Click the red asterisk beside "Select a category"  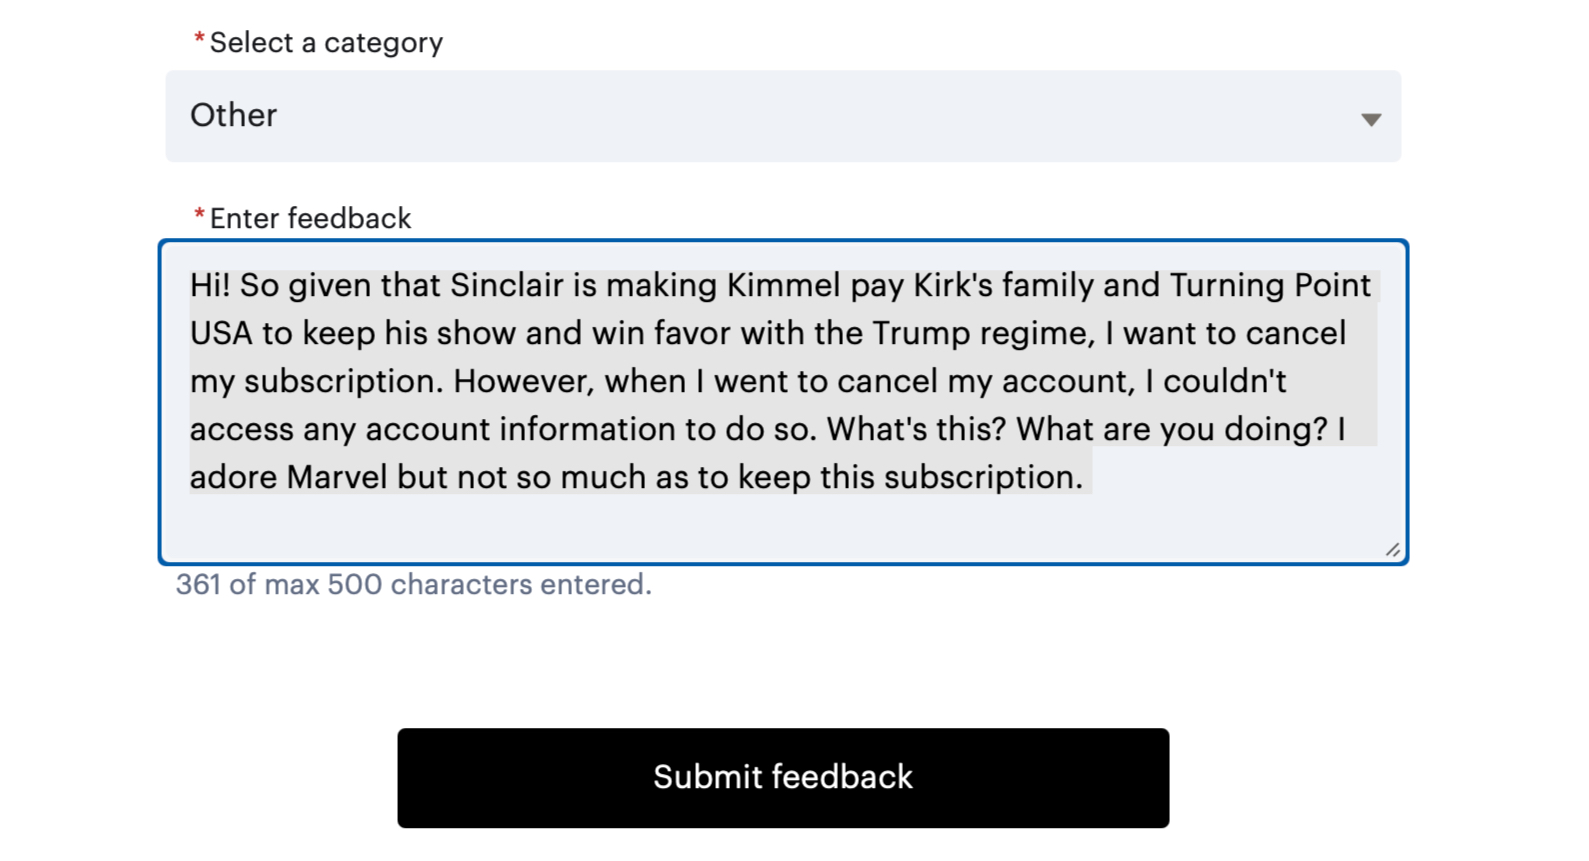(x=200, y=40)
